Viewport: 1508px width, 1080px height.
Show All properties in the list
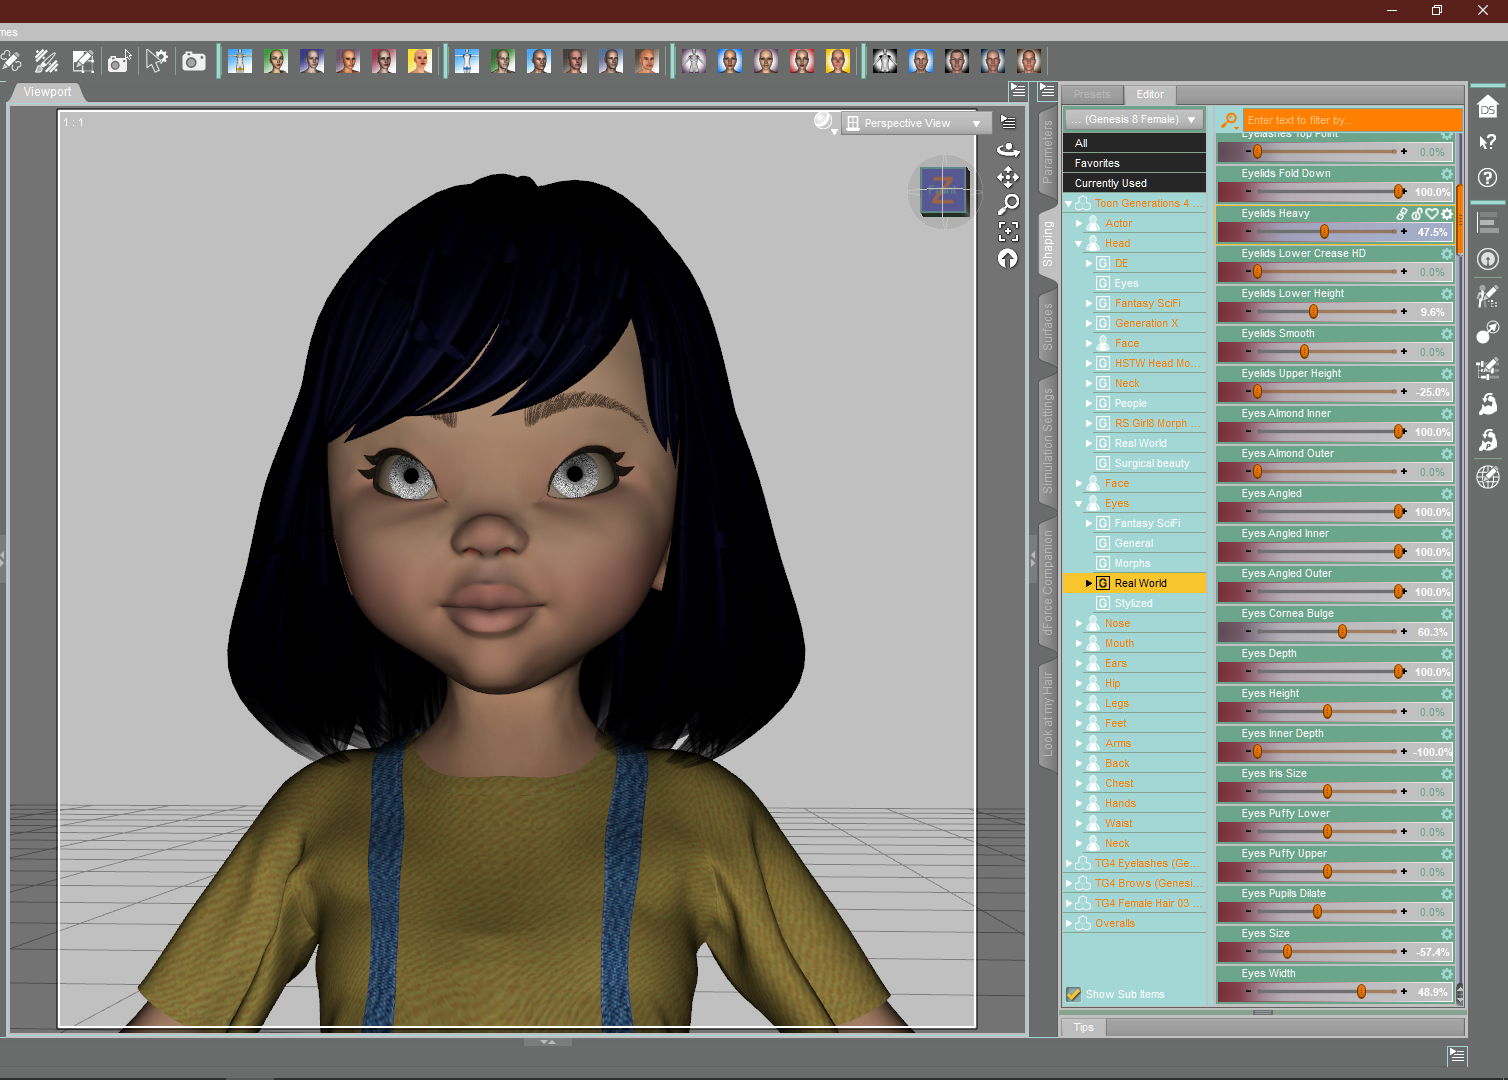point(1135,143)
